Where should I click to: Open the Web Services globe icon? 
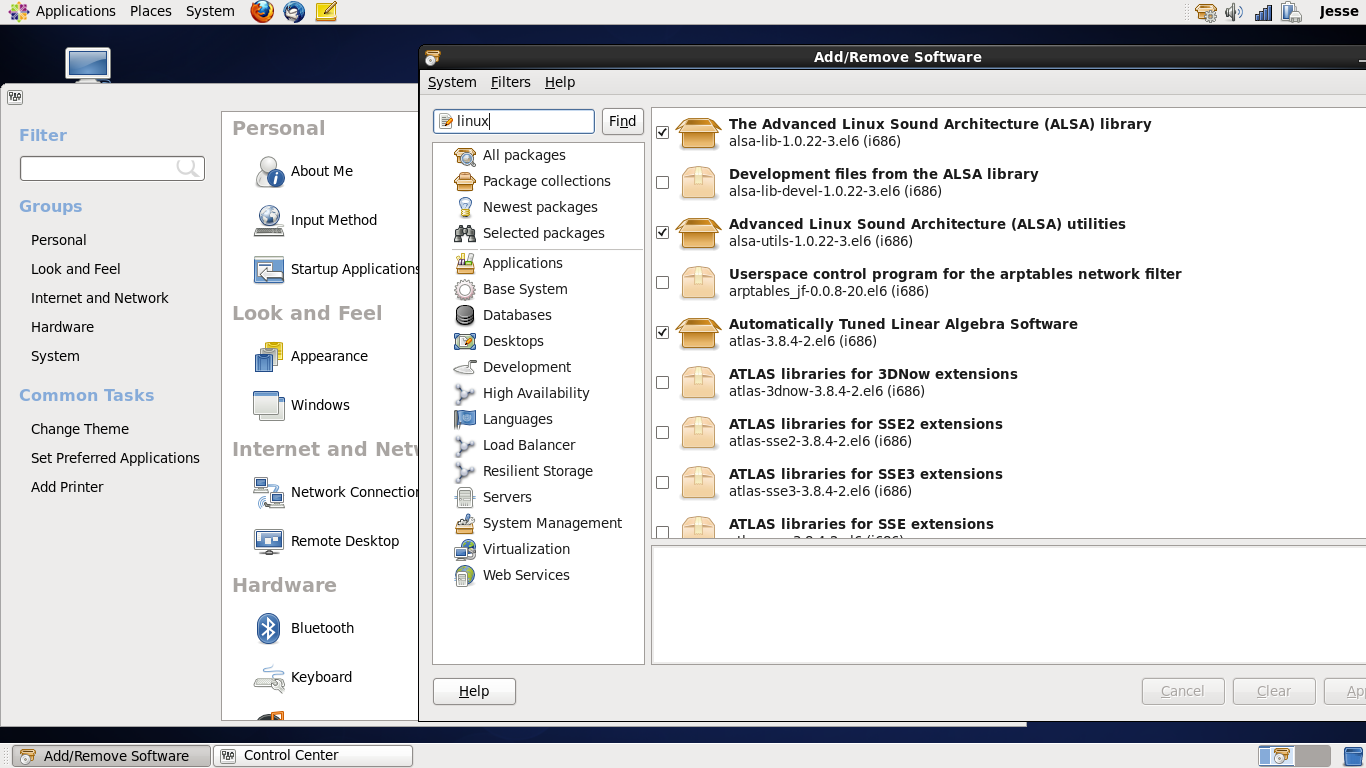tap(465, 575)
